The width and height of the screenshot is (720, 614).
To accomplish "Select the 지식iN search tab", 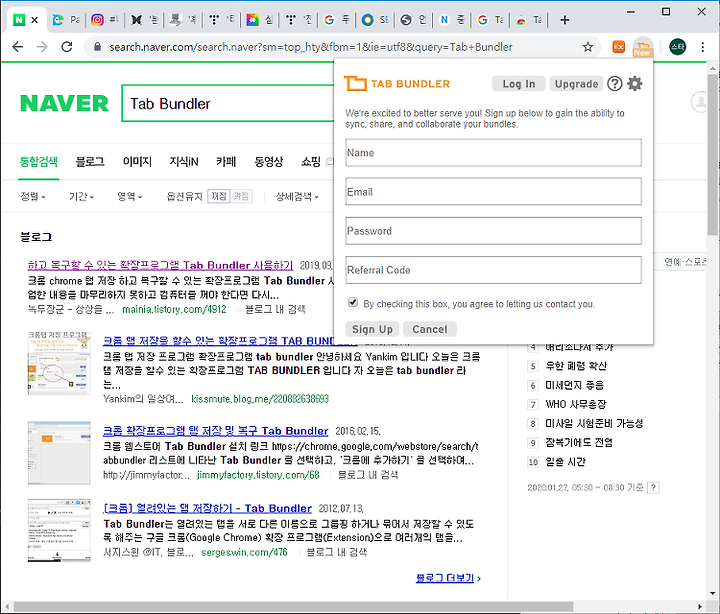I will coord(184,162).
